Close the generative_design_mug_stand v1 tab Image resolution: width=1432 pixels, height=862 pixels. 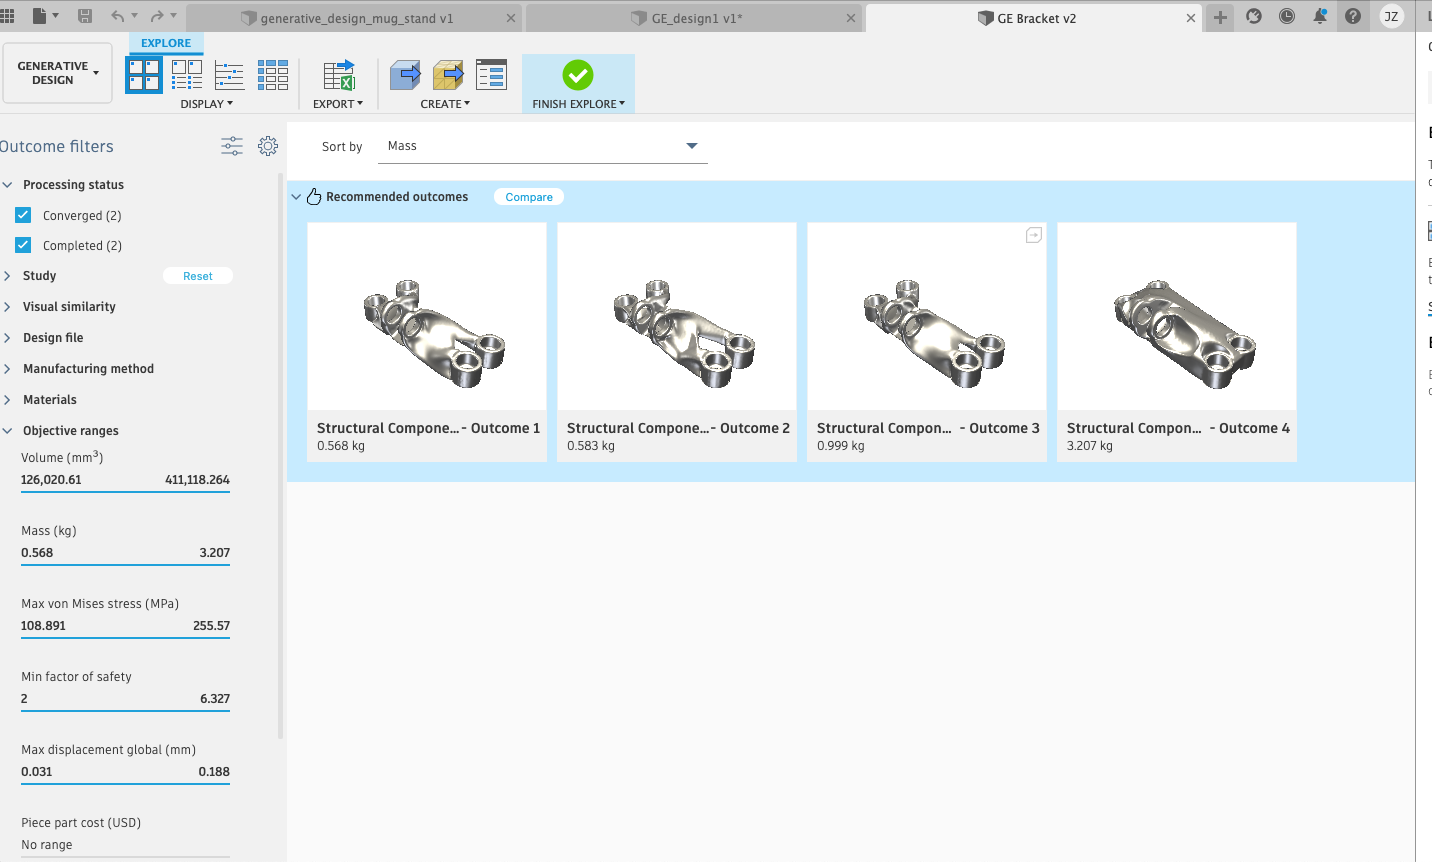pos(511,18)
